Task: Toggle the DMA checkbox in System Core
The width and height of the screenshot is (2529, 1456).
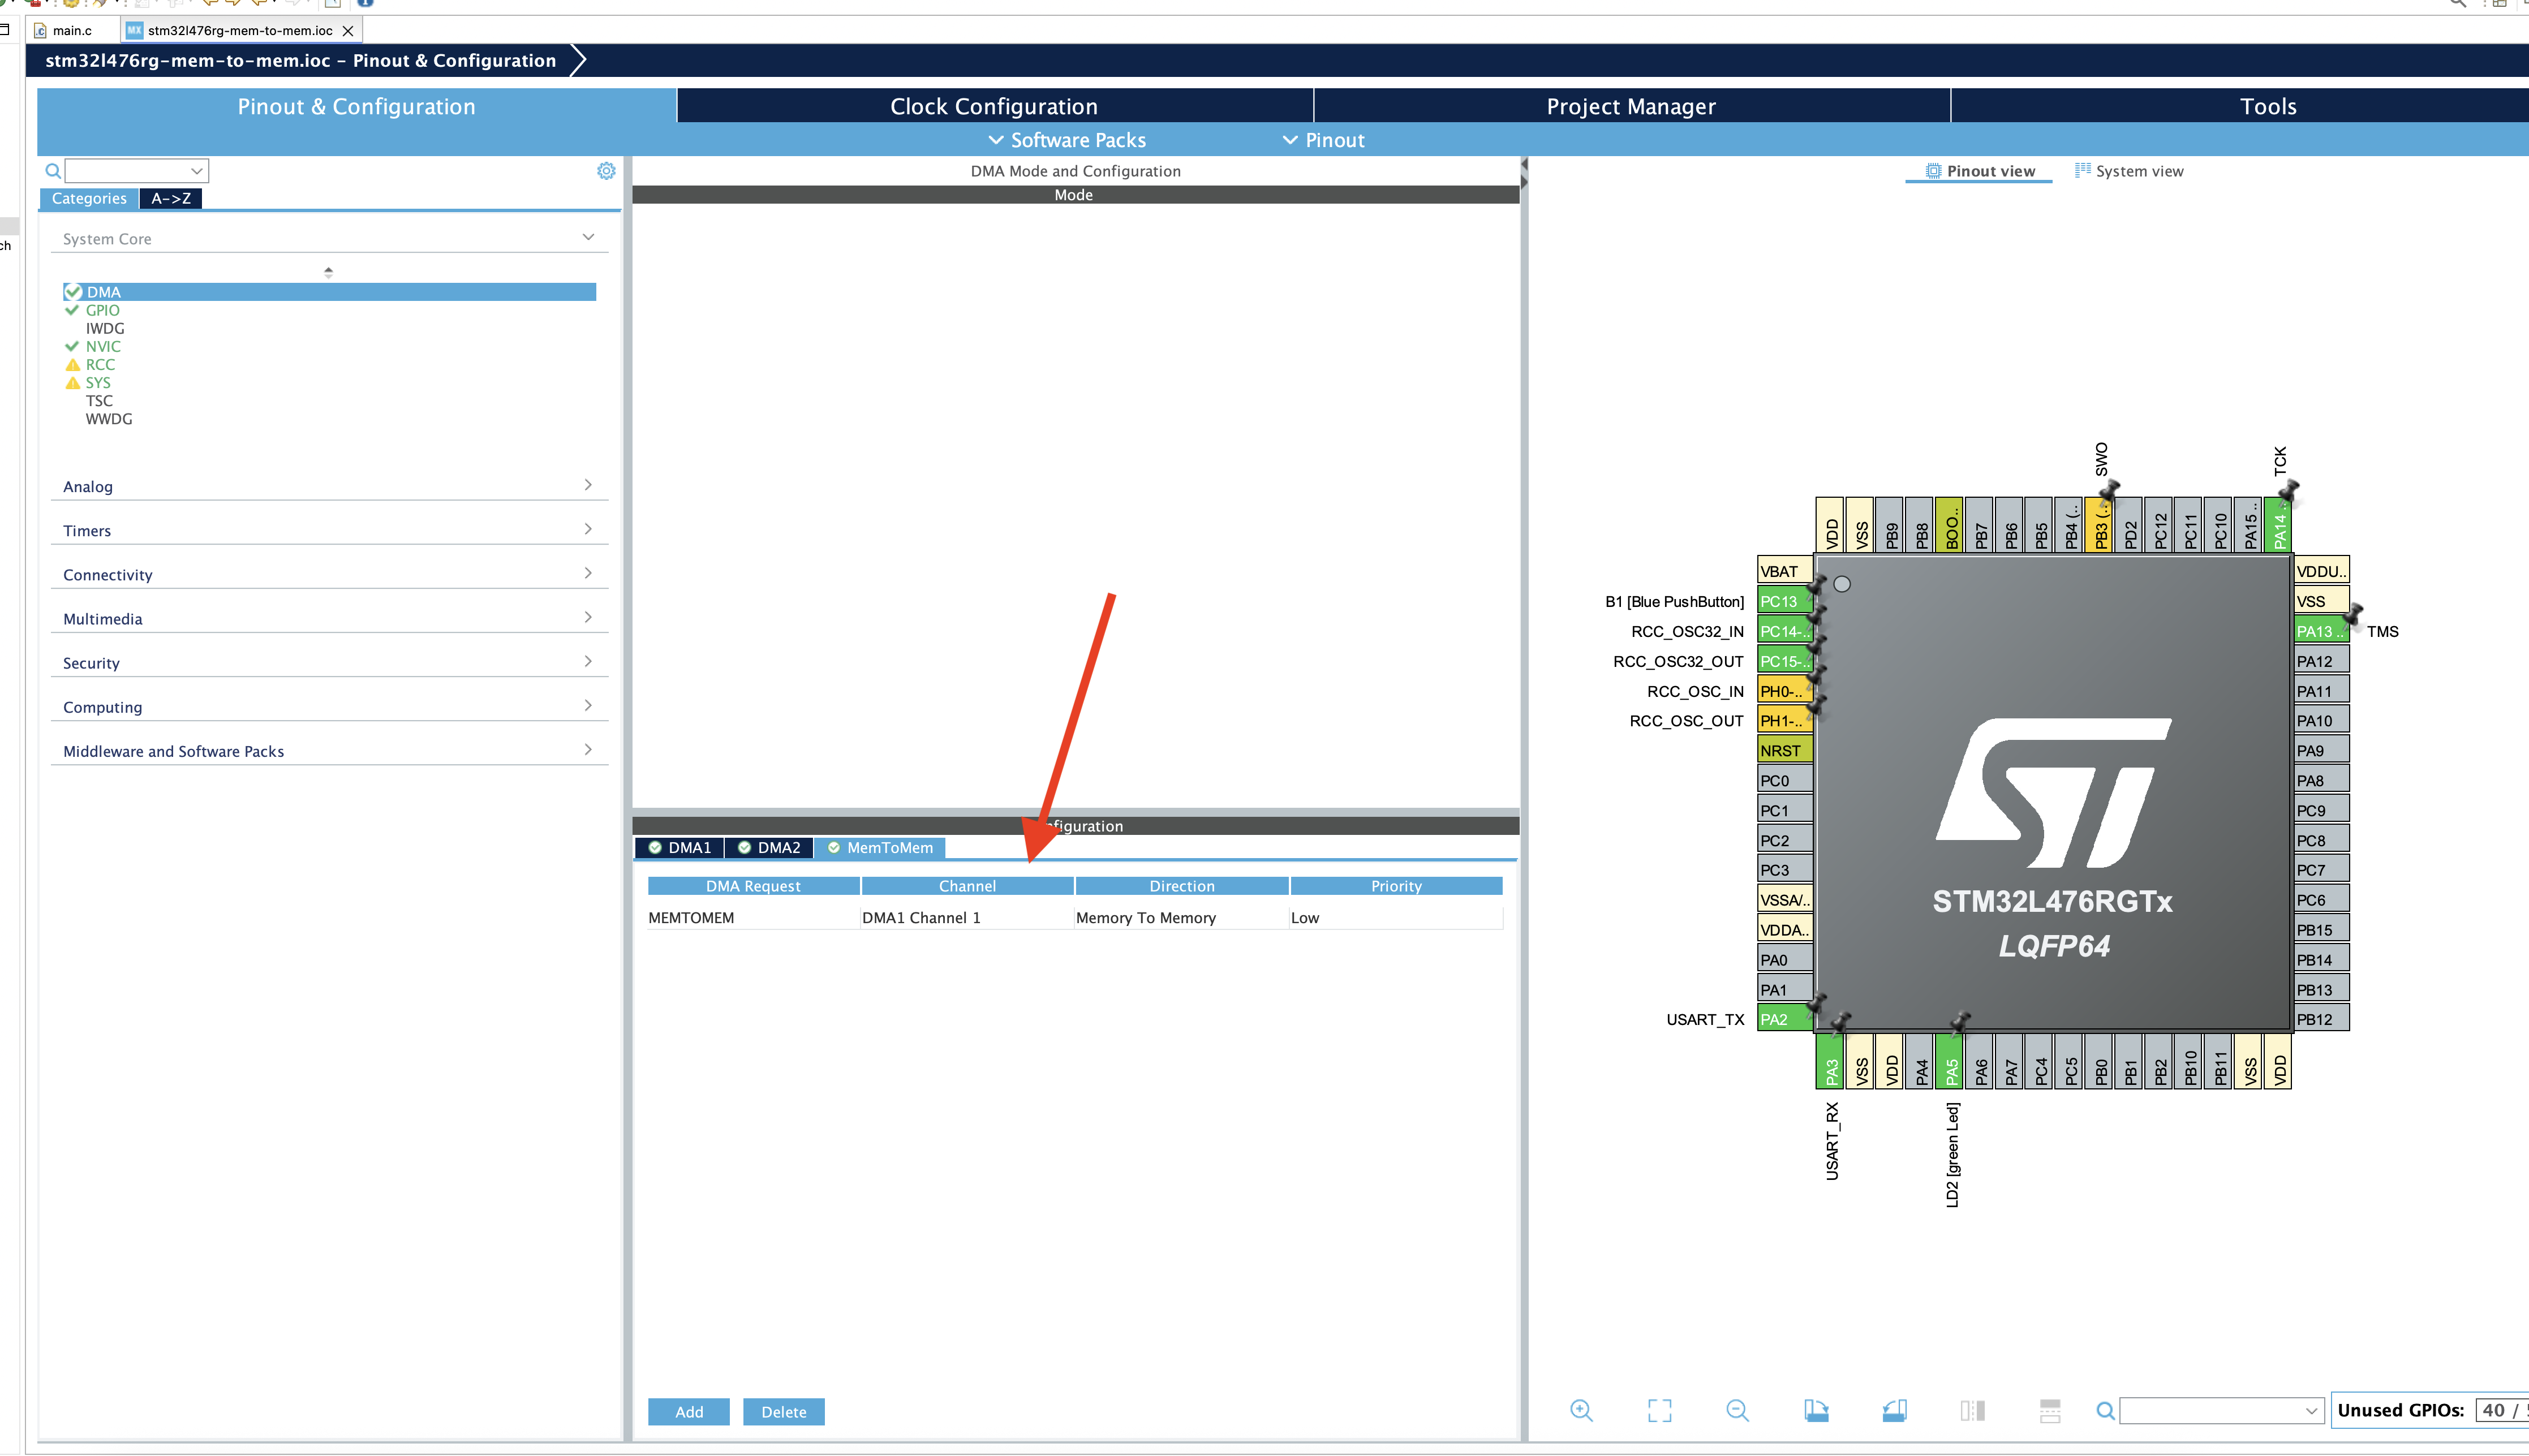Action: pos(73,292)
